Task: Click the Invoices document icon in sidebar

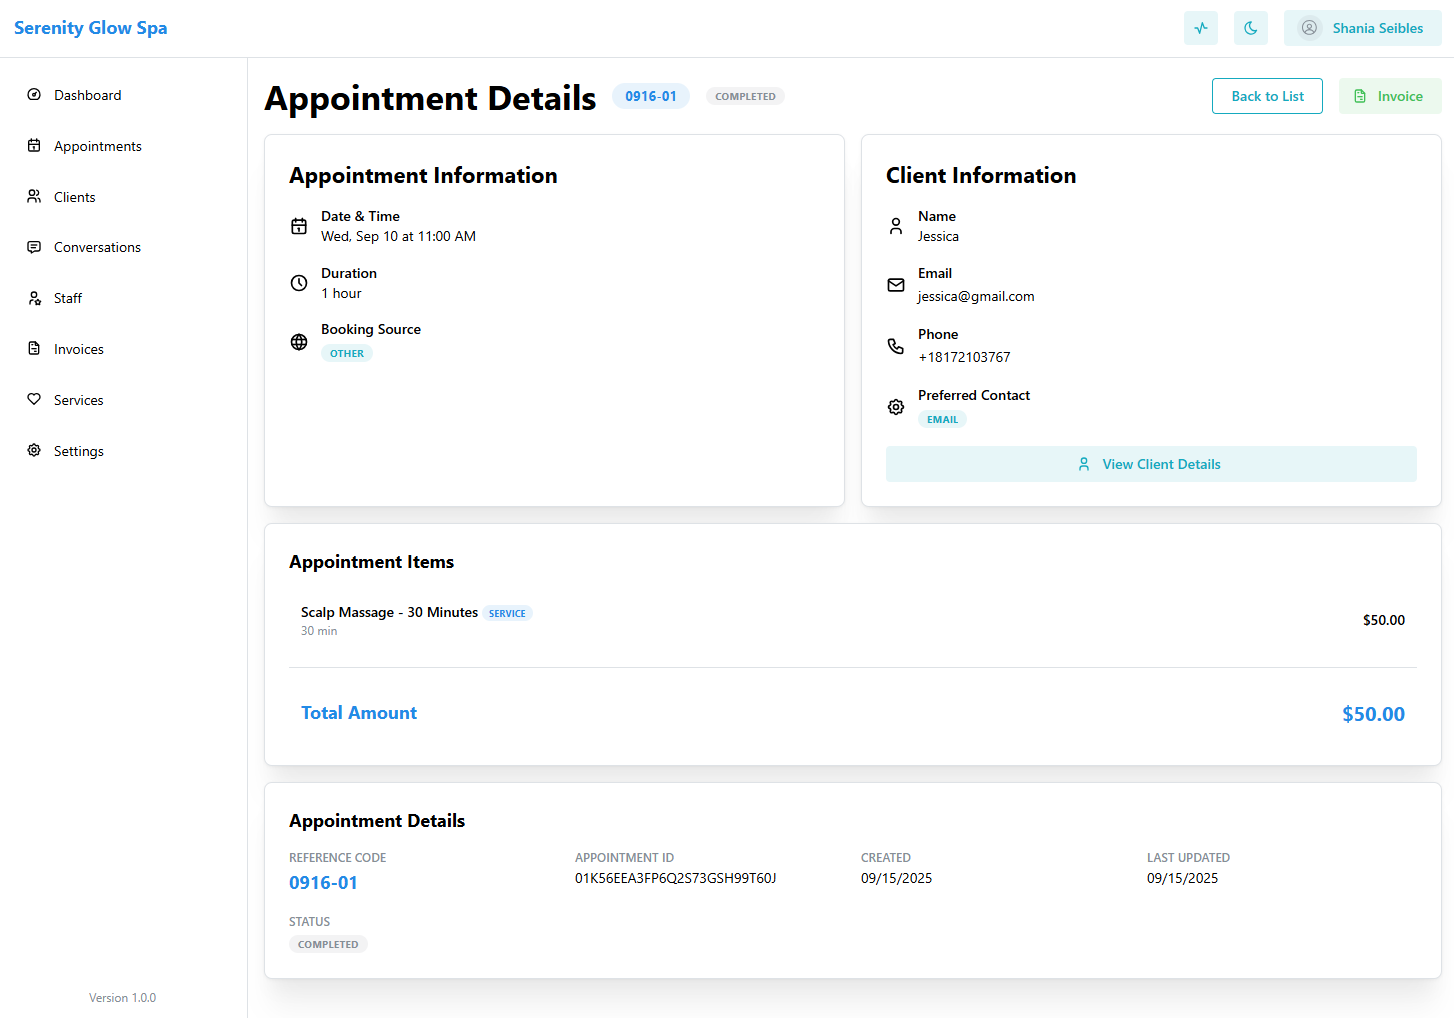Action: [34, 349]
